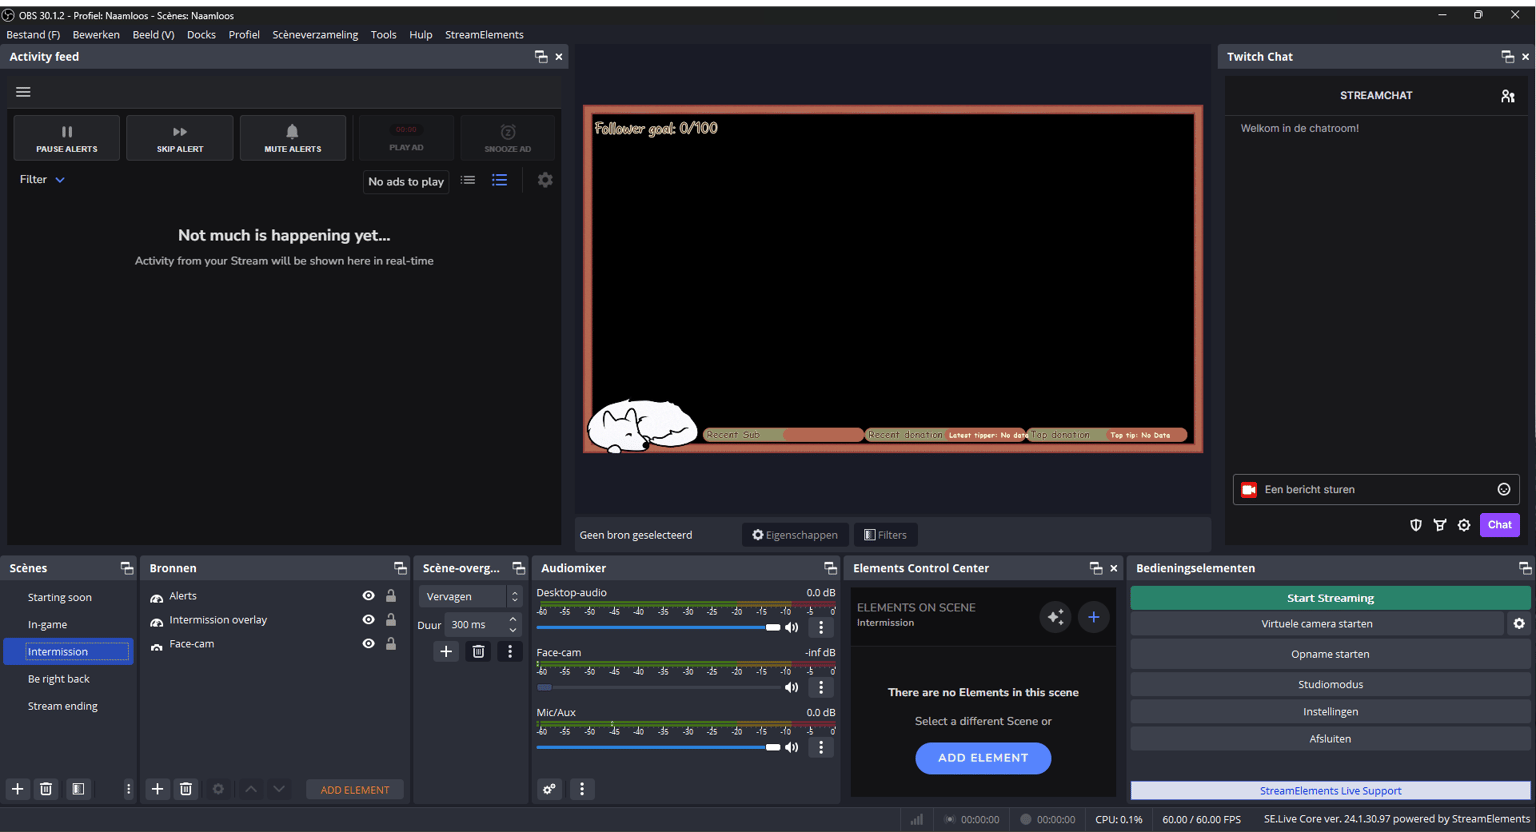1536x832 pixels.
Task: Toggle visibility of Alerts source
Action: (x=368, y=596)
